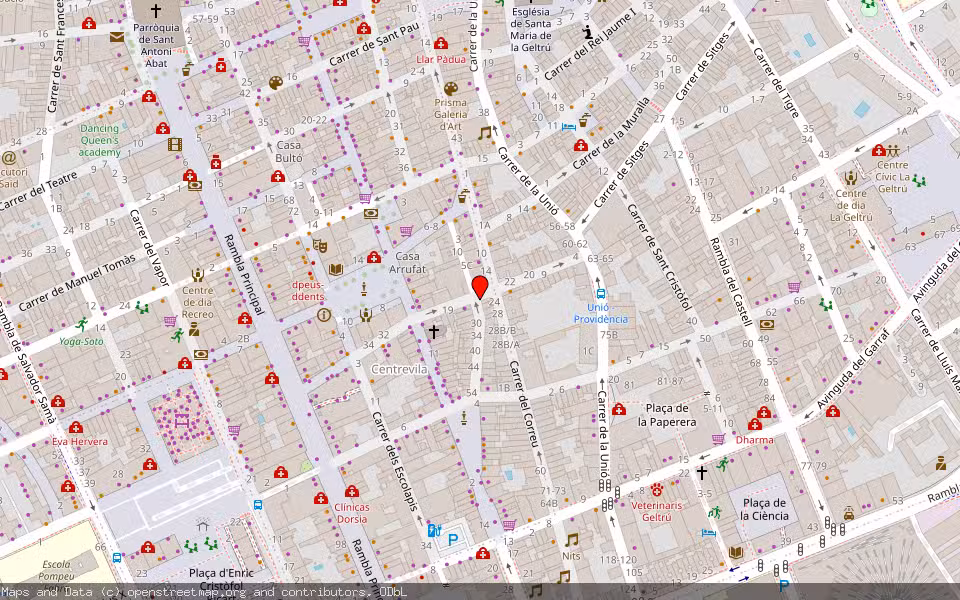The height and width of the screenshot is (600, 960).
Task: Select the theater masks icon near Casa Bultó
Action: point(322,246)
